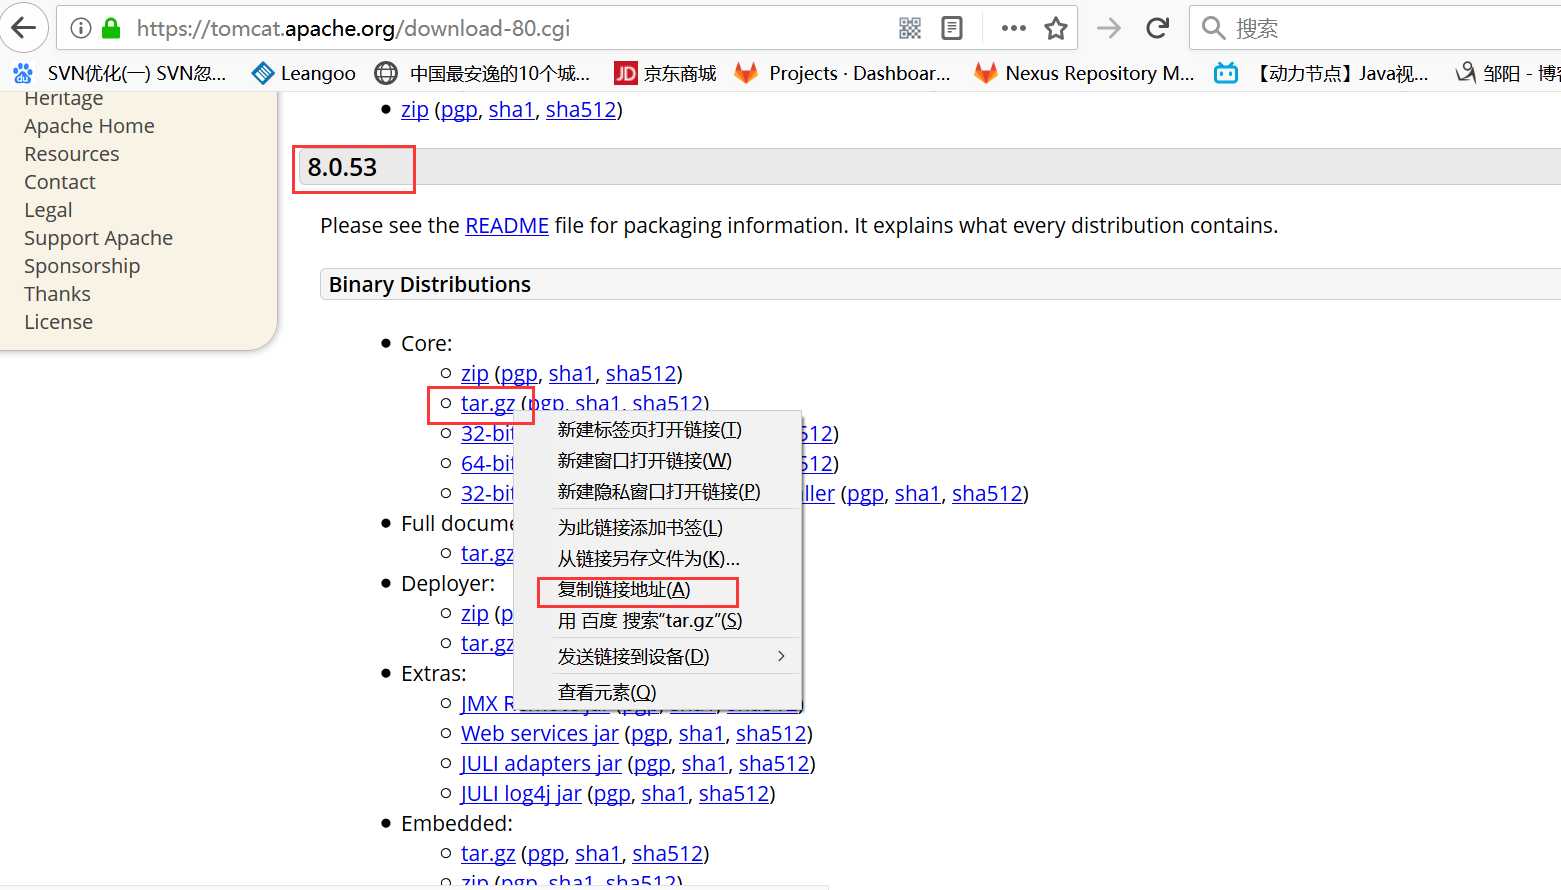Click sha512 link on JULI adapters row
This screenshot has width=1561, height=890.
[x=774, y=764]
